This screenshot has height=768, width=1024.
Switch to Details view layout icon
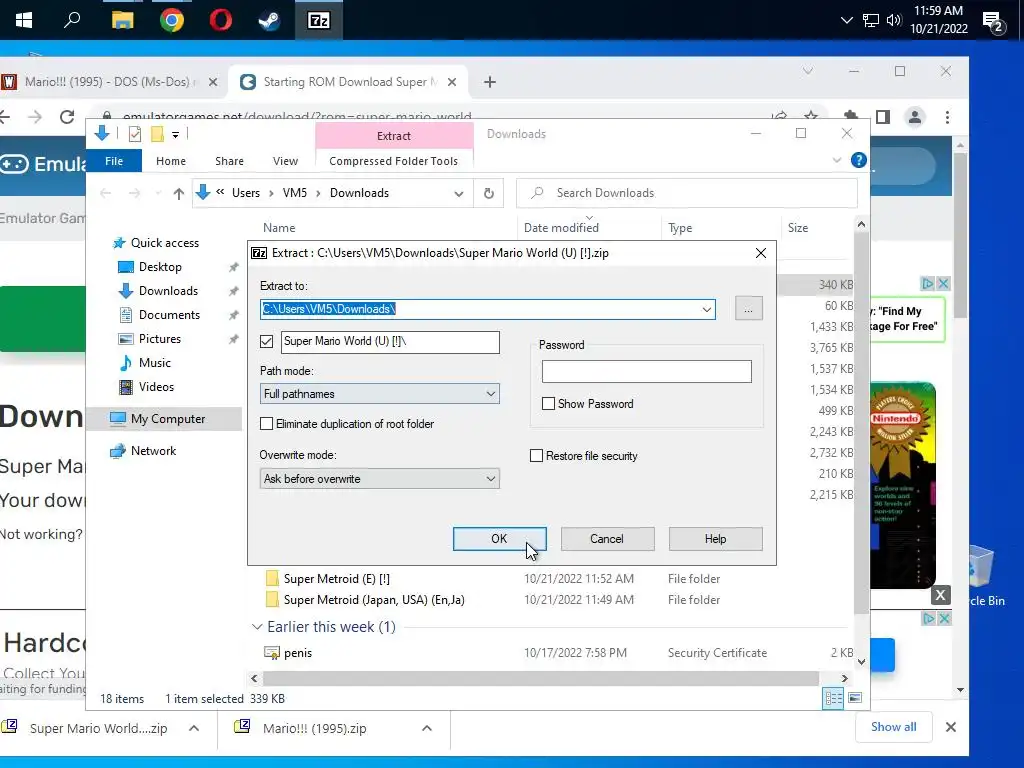[x=833, y=698]
